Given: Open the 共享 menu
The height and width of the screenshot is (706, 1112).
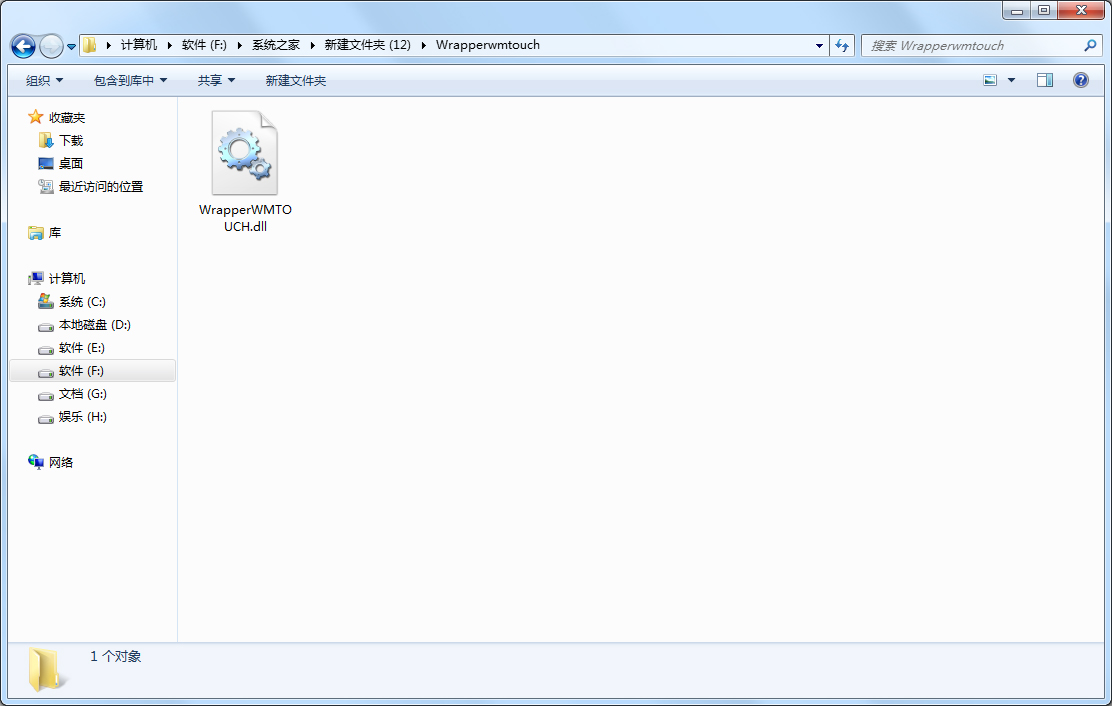Looking at the screenshot, I should (216, 80).
